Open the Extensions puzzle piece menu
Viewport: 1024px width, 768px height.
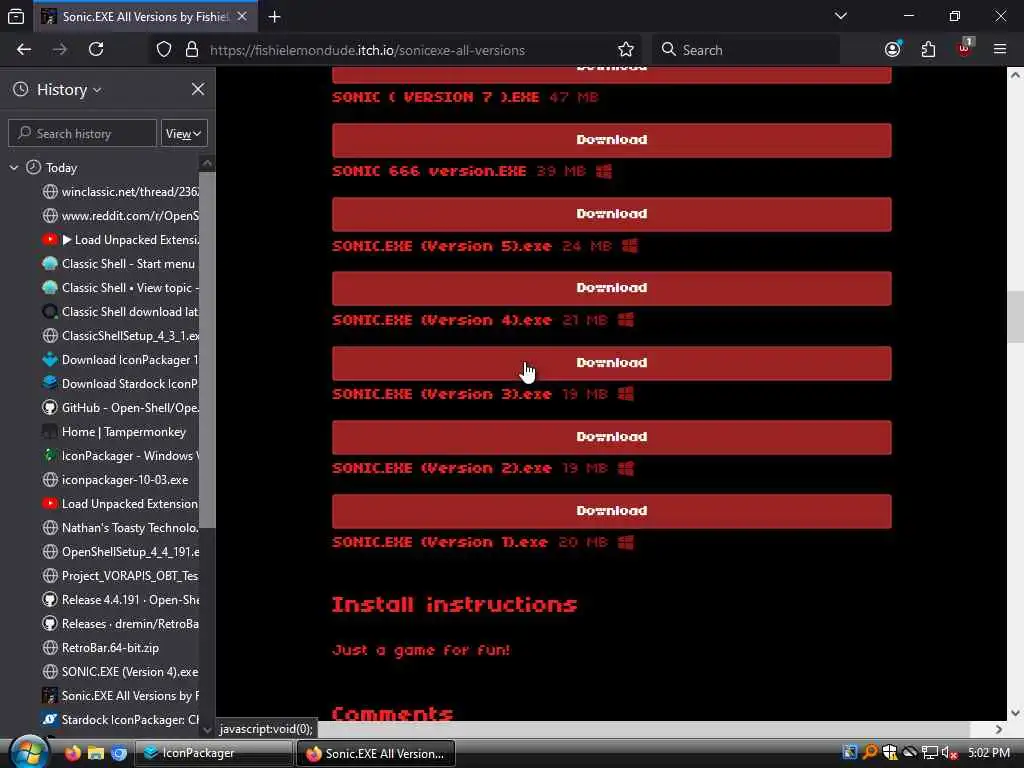(x=928, y=50)
